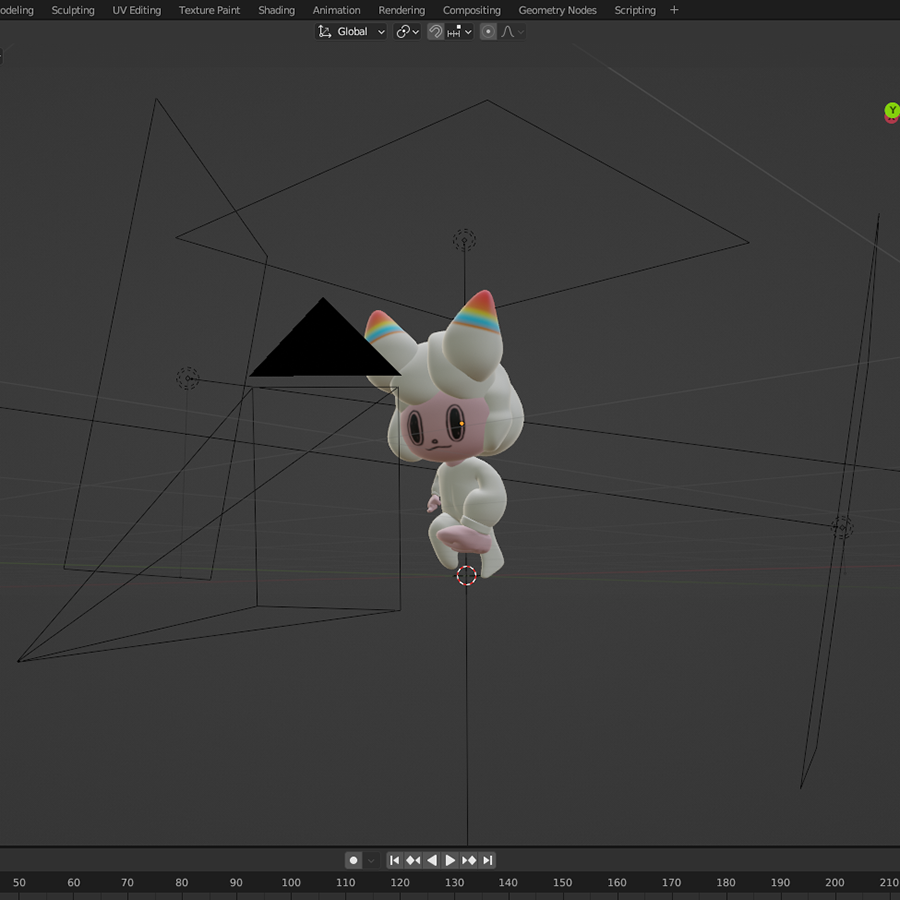This screenshot has height=900, width=900.
Task: Play the animation forward
Action: [451, 860]
